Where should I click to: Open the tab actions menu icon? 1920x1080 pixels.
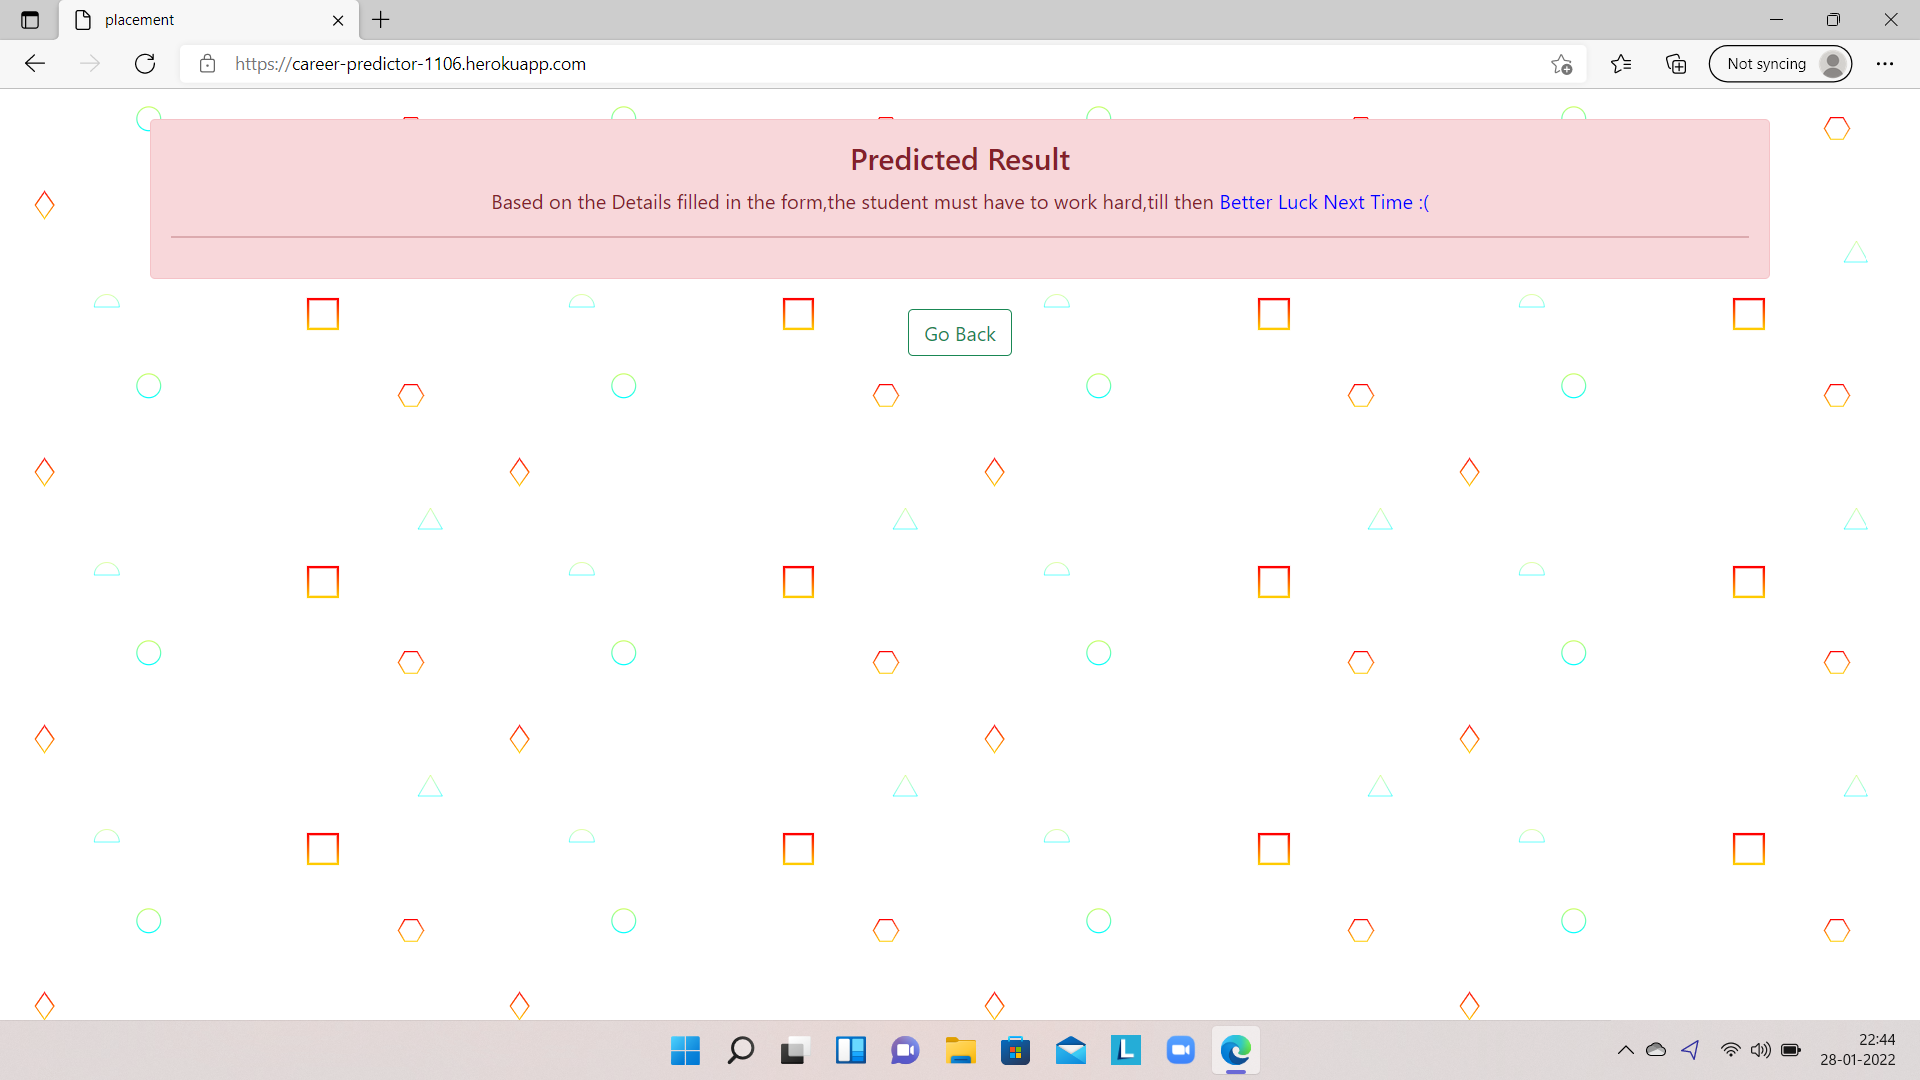click(30, 20)
